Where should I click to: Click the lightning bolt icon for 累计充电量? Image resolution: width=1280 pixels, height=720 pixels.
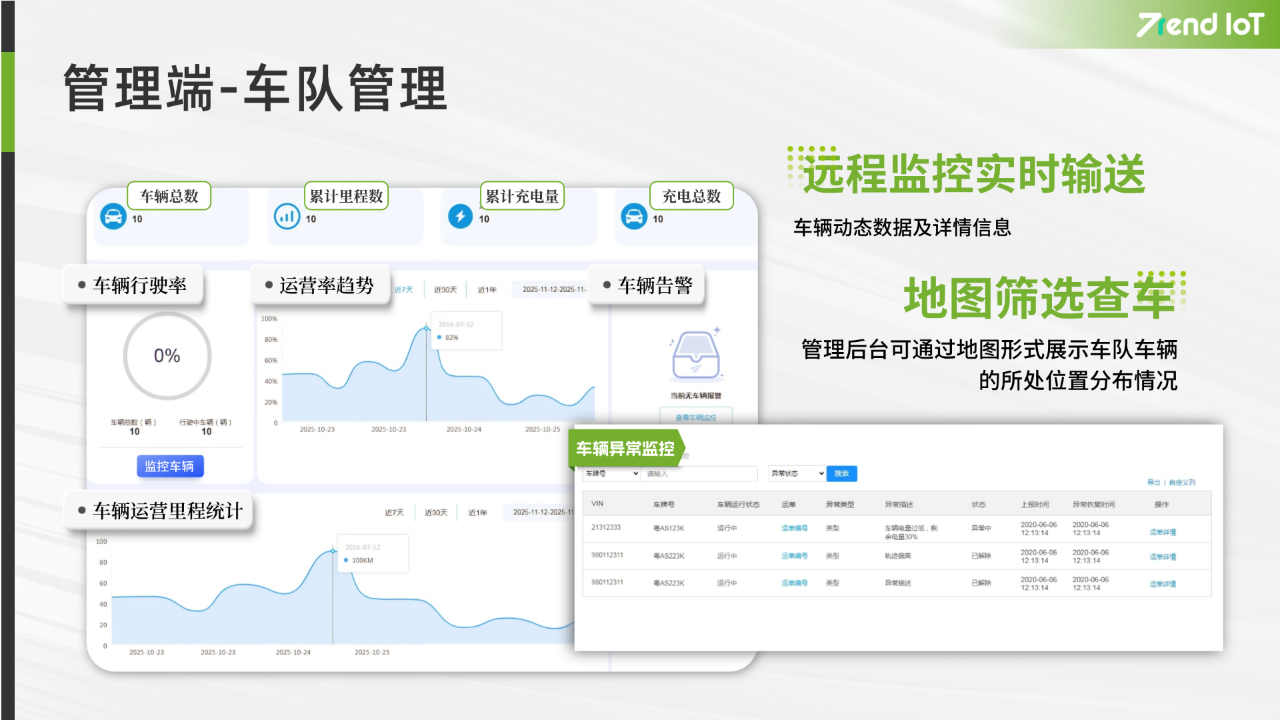coord(460,216)
